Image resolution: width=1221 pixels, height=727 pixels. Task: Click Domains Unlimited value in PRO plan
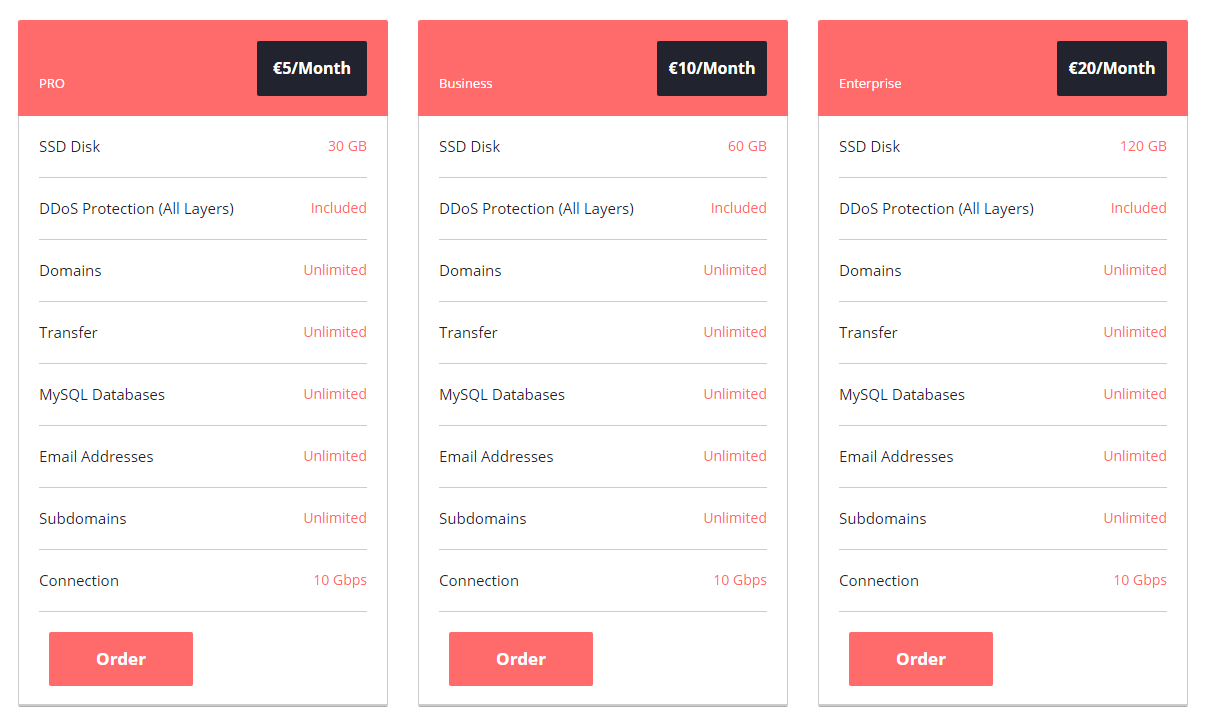[x=335, y=270]
